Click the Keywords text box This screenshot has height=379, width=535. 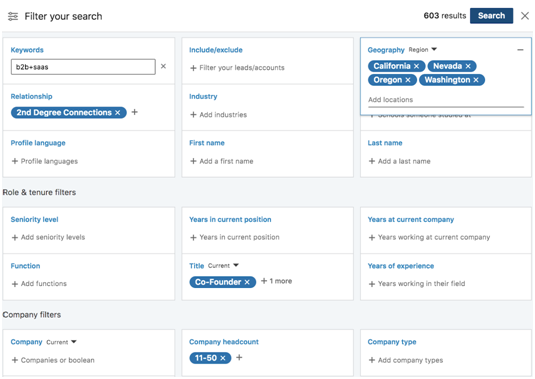(83, 67)
